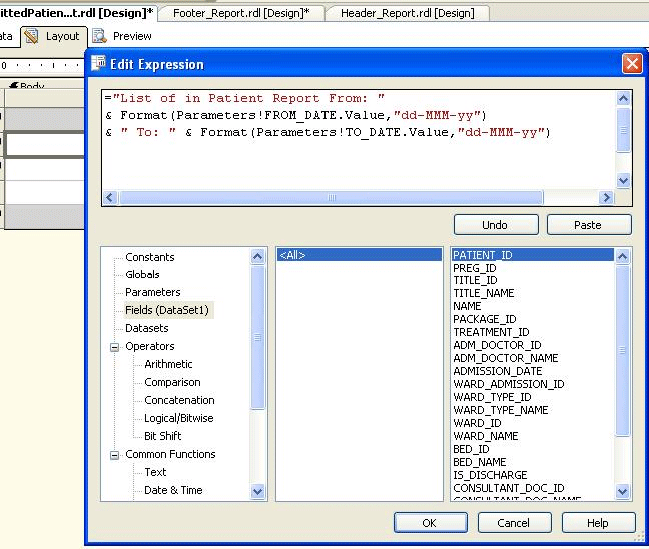The image size is (649, 549).
Task: Open Help for expression editor
Action: (x=598, y=522)
